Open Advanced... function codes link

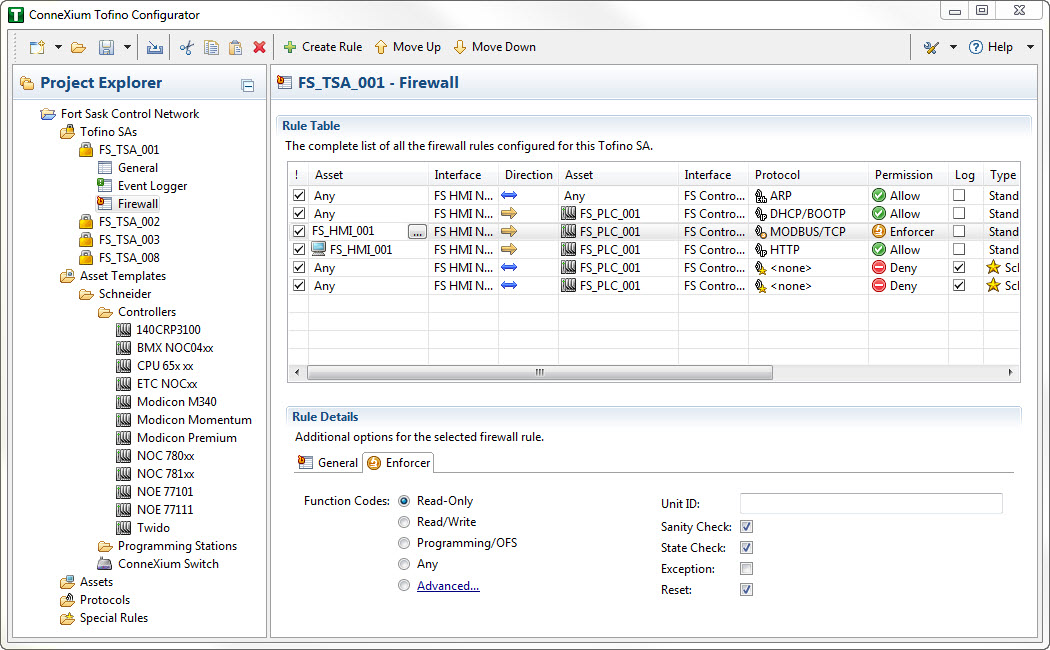pos(448,586)
